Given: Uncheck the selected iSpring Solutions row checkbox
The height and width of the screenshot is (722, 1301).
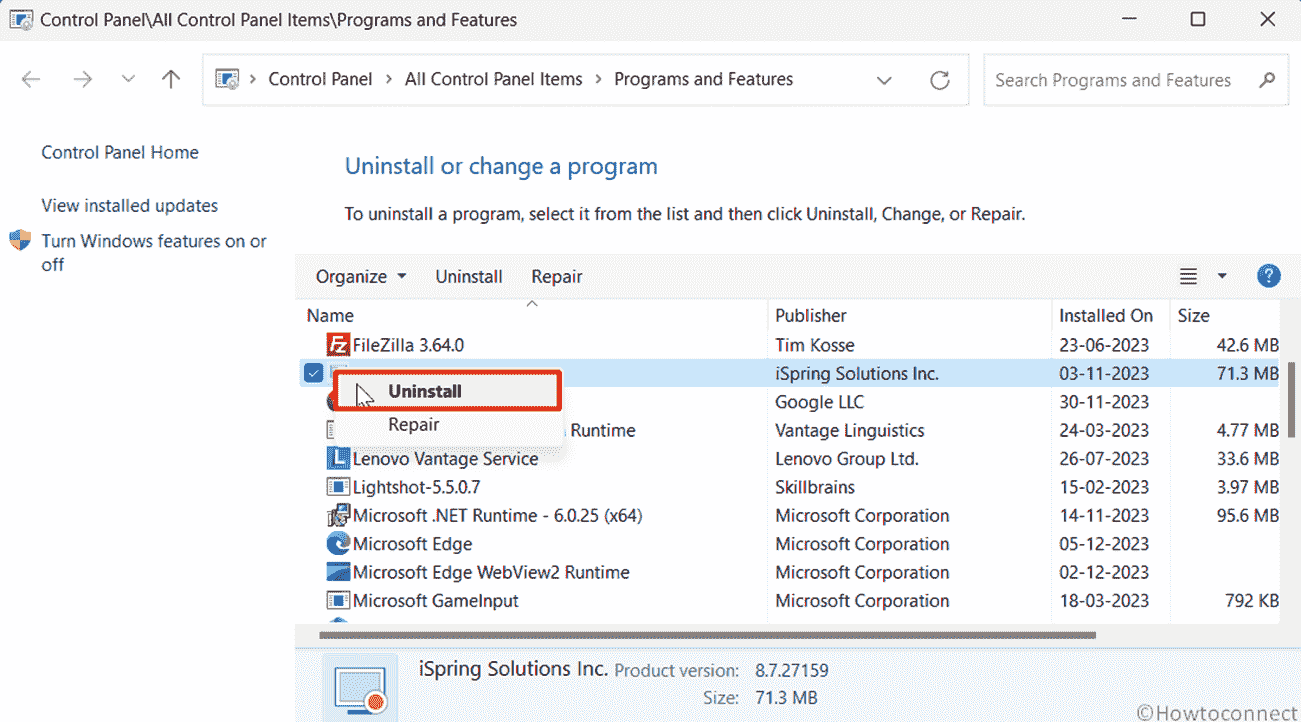Looking at the screenshot, I should pyautogui.click(x=314, y=373).
